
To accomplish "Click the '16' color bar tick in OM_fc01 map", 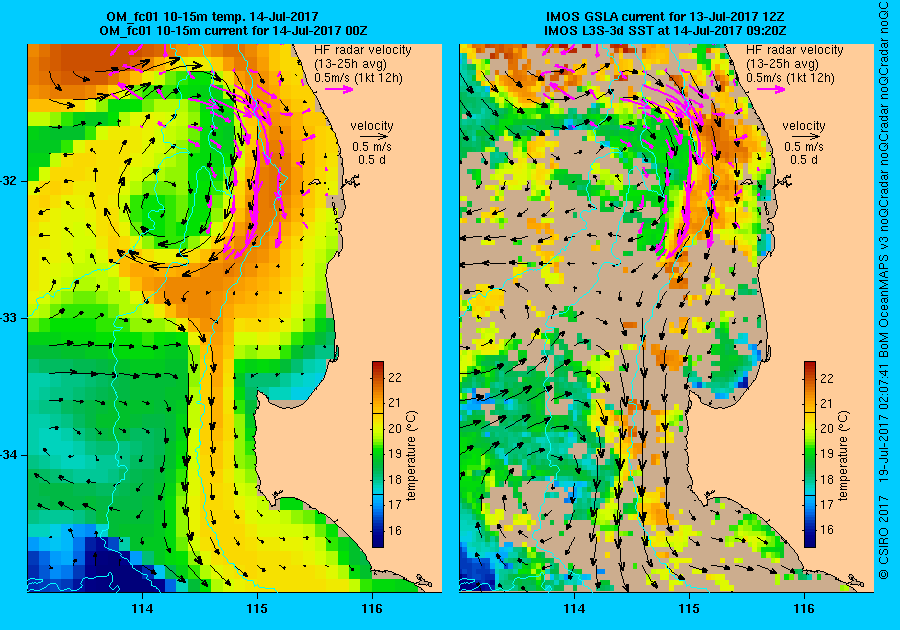I will (395, 531).
